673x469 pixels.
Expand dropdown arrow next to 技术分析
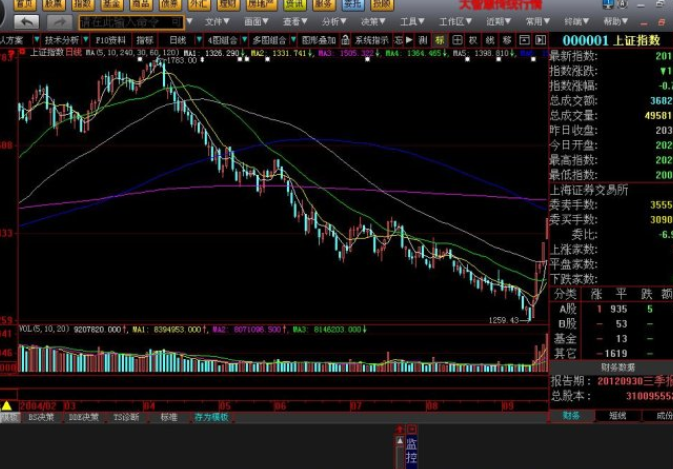click(x=86, y=40)
